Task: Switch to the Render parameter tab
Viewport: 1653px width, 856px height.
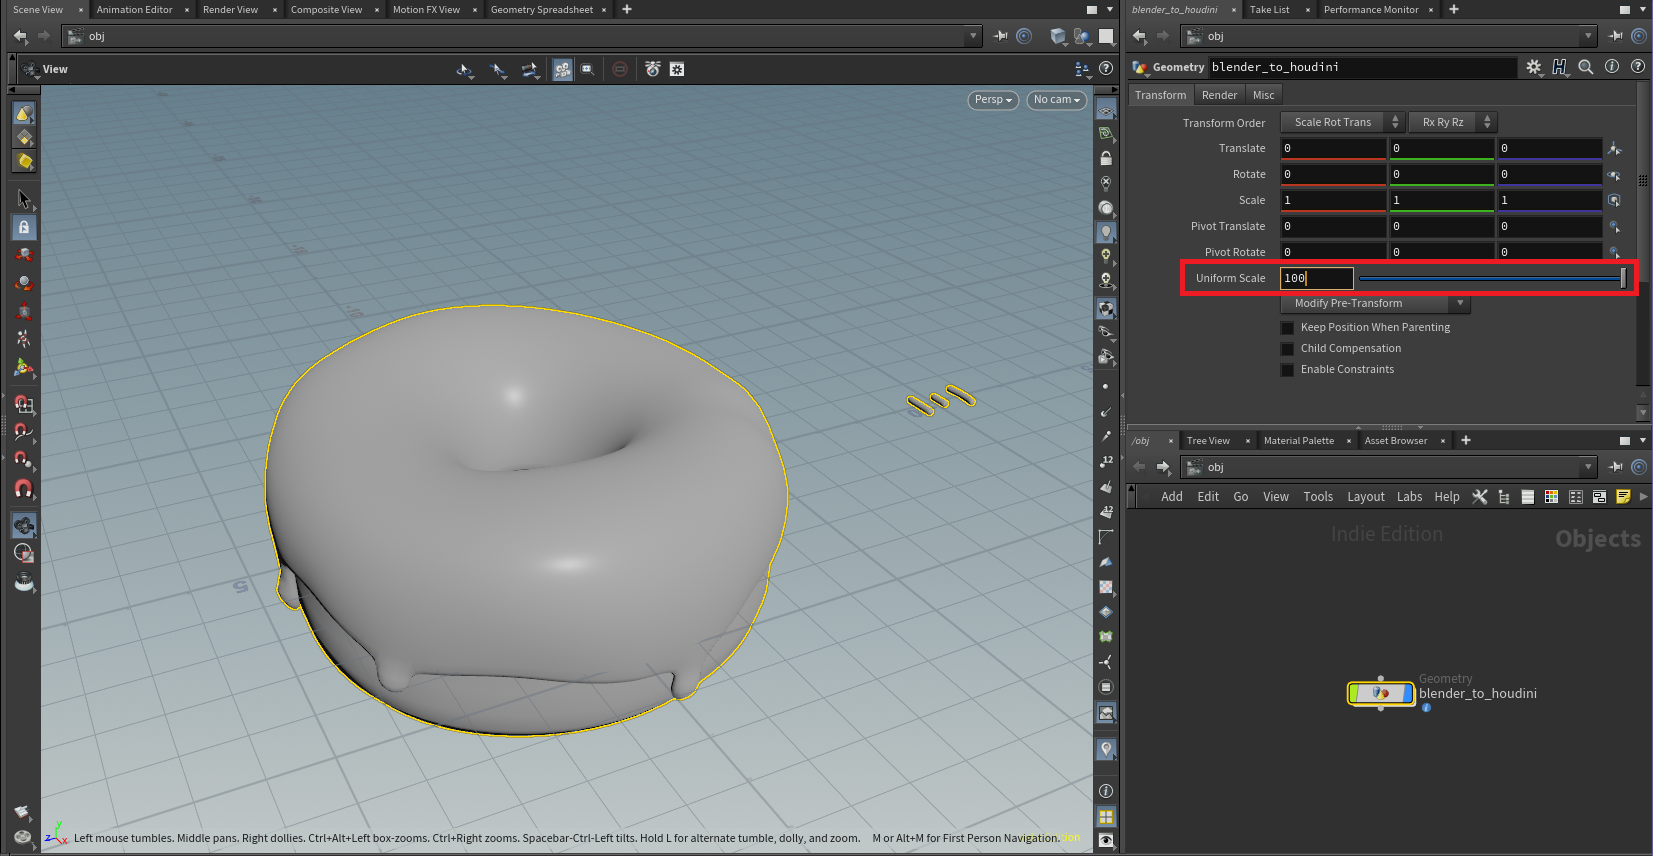Action: coord(1219,95)
